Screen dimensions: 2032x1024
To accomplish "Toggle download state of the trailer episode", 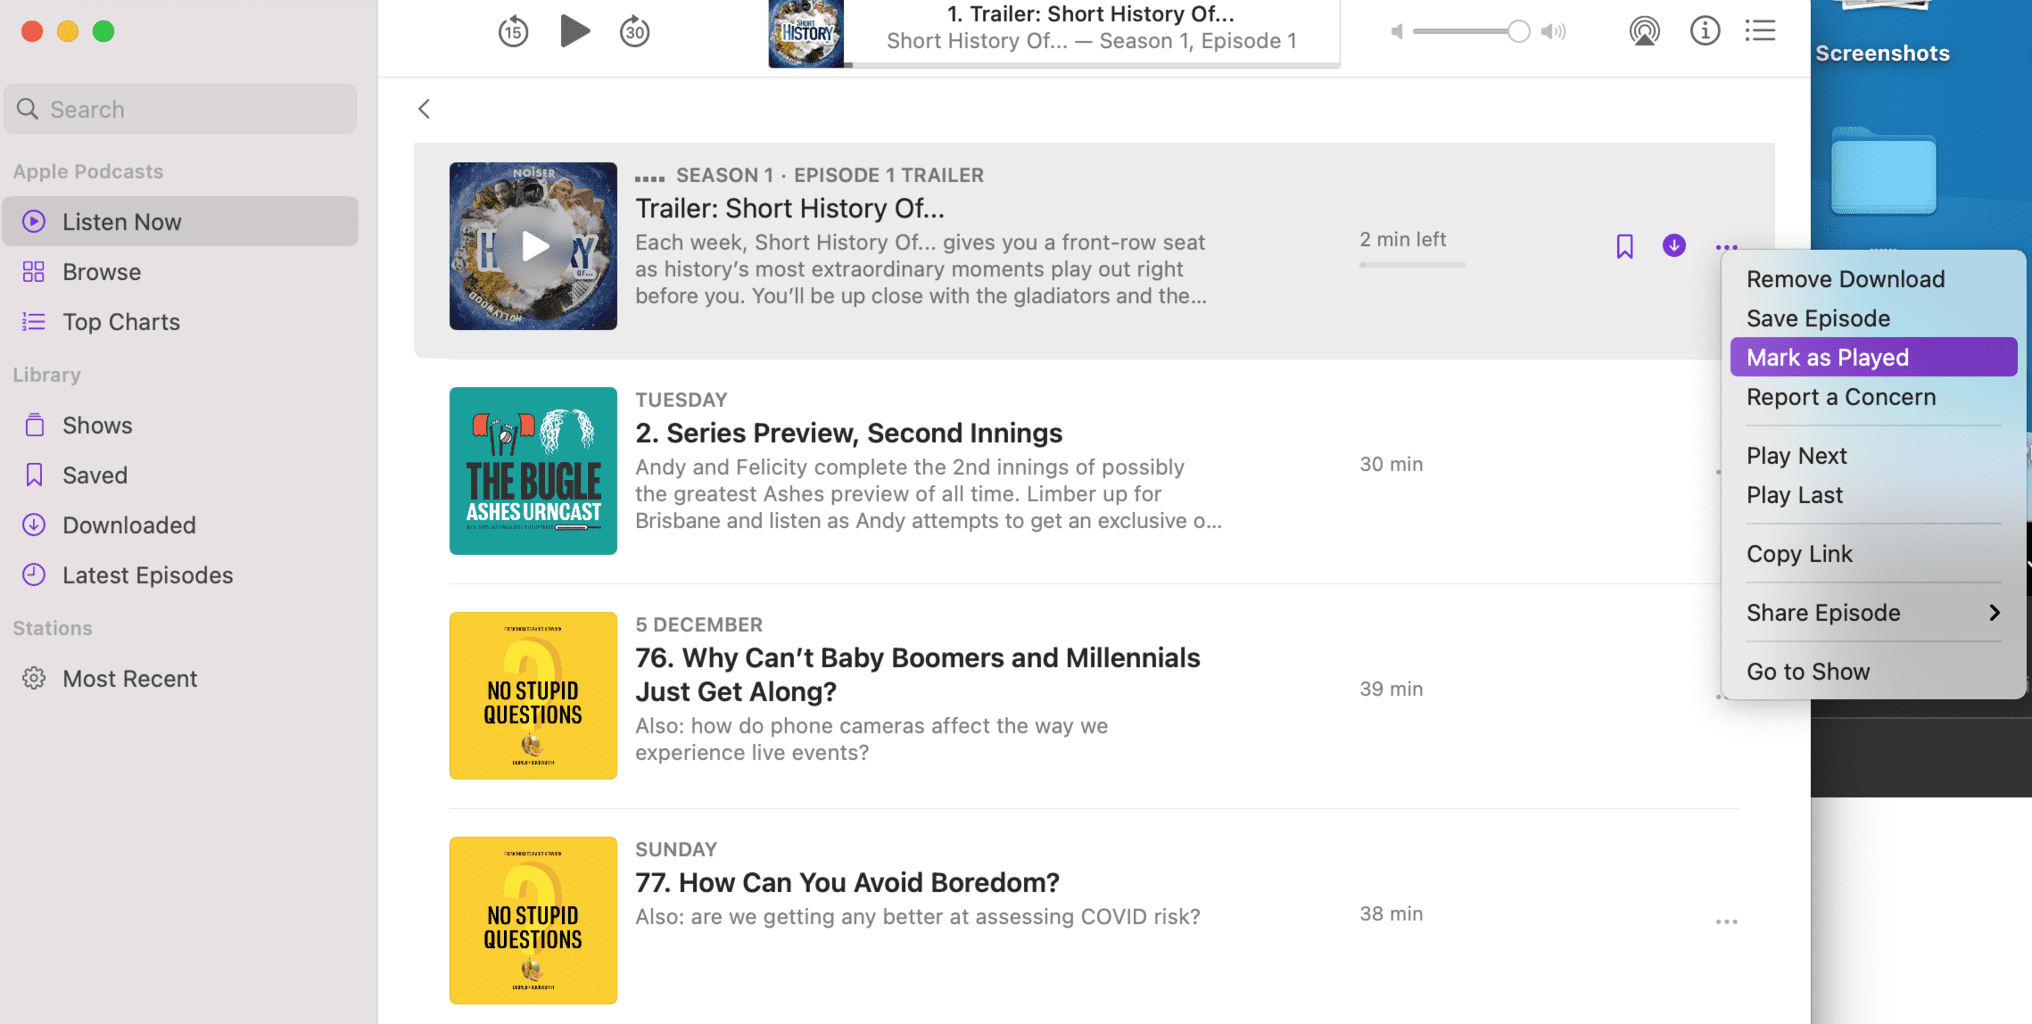I will (1673, 246).
